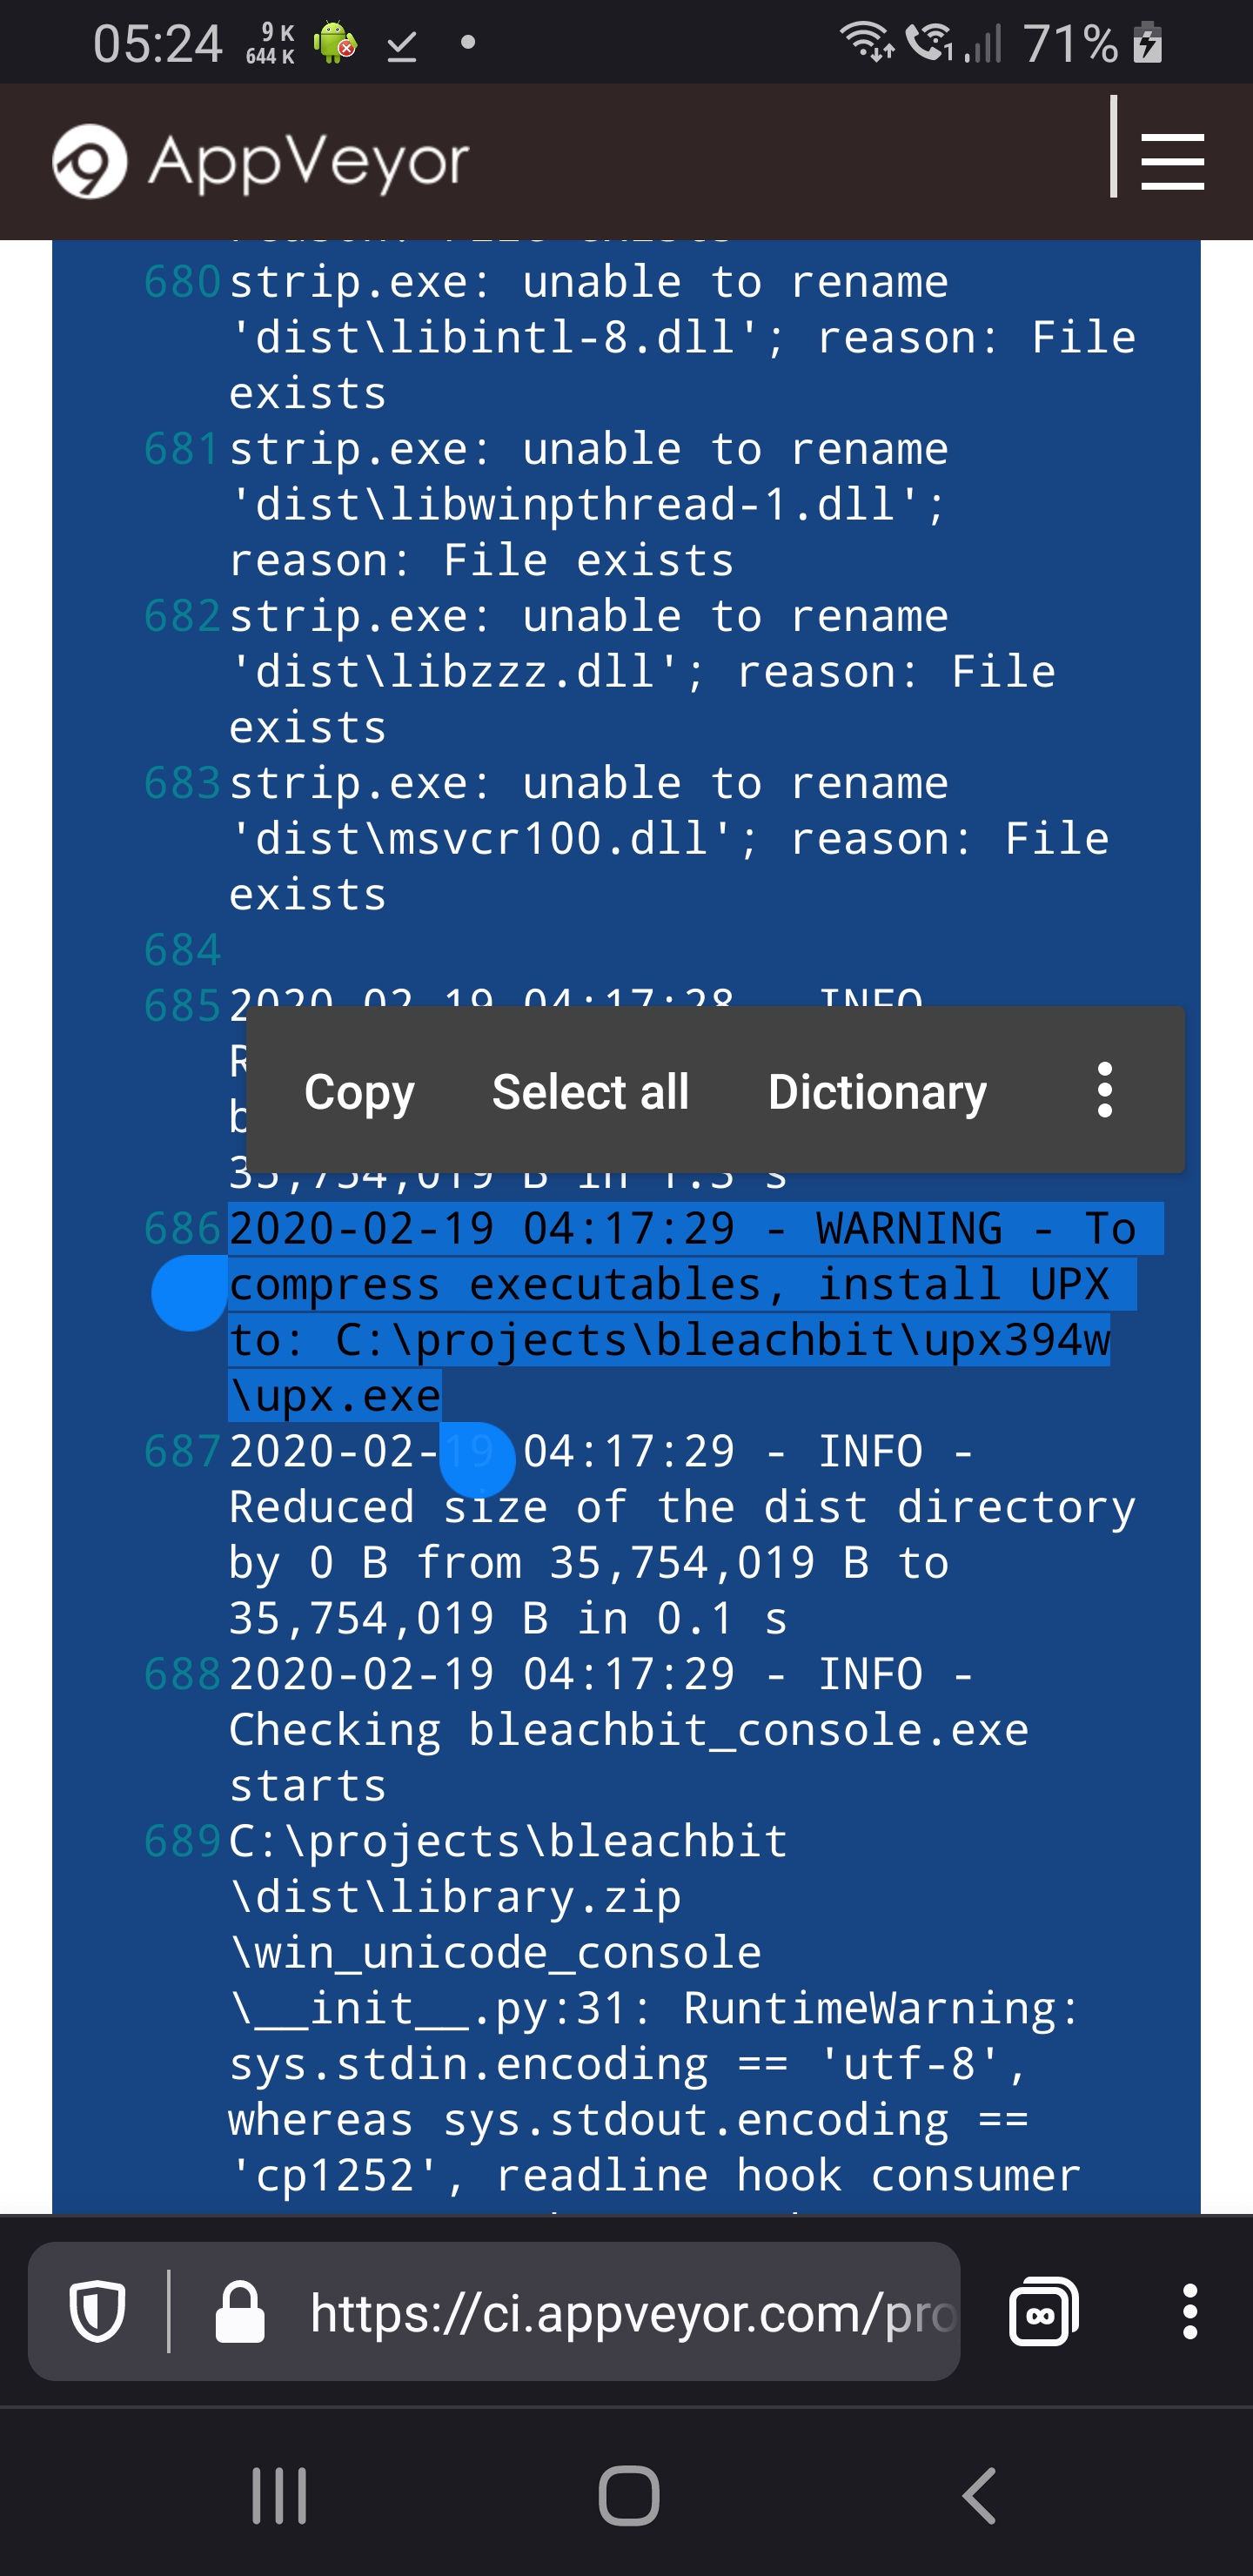
Task: Tap Copy in the selection toolbar
Action: 359,1092
